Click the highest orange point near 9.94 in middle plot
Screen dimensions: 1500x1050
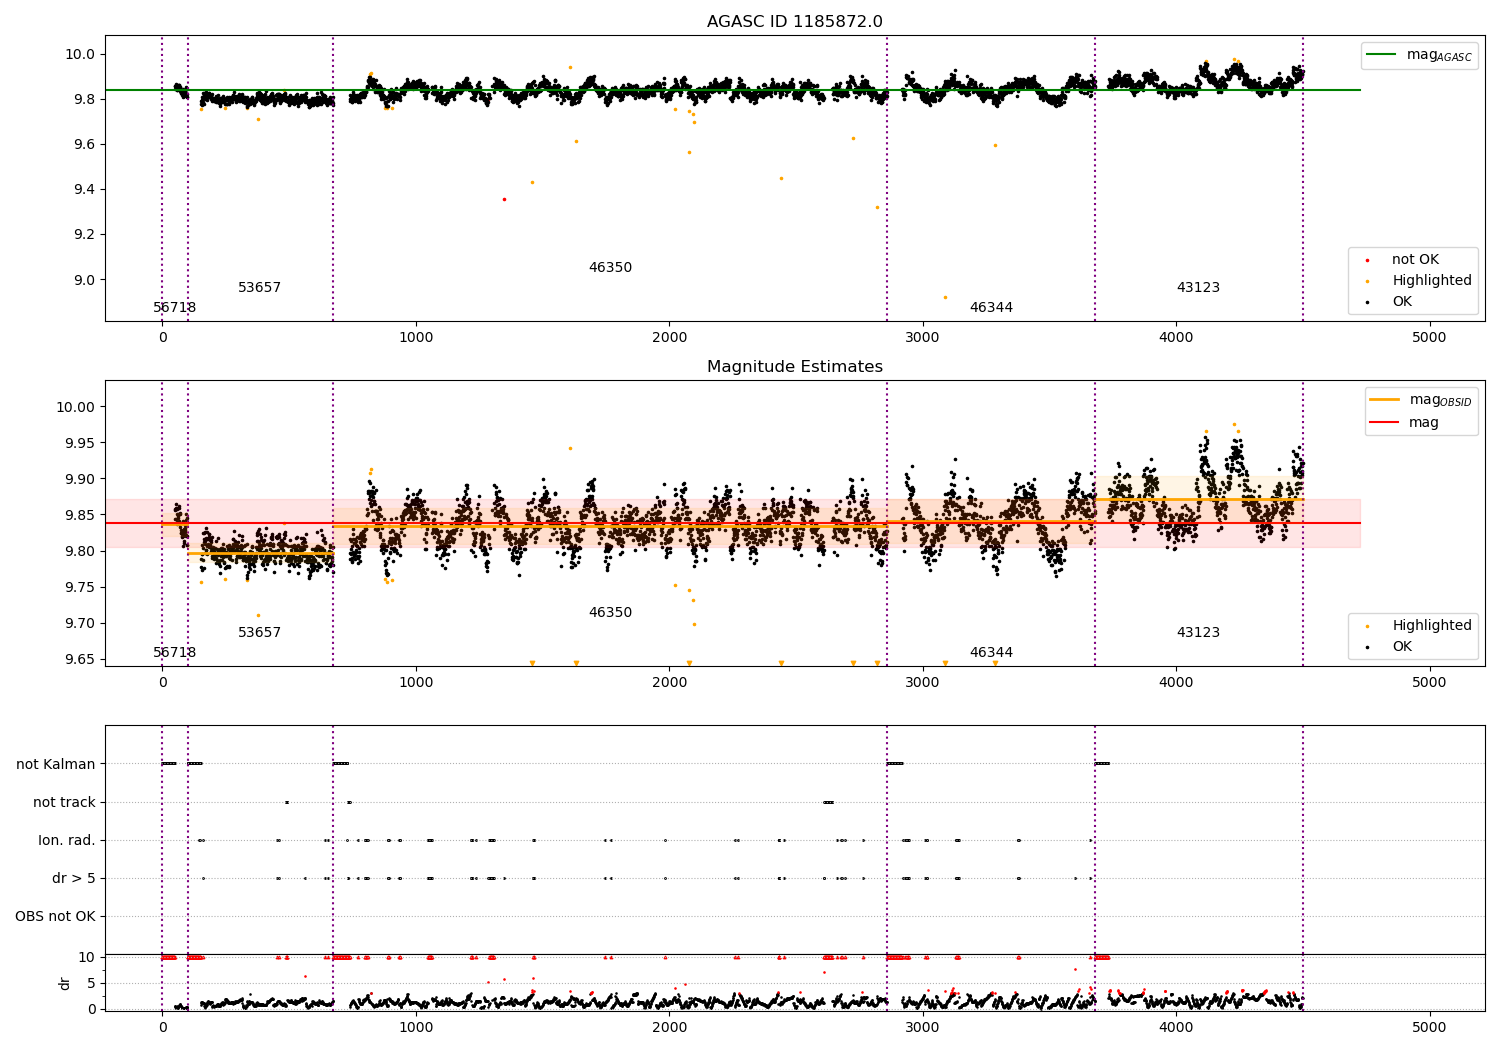point(570,448)
